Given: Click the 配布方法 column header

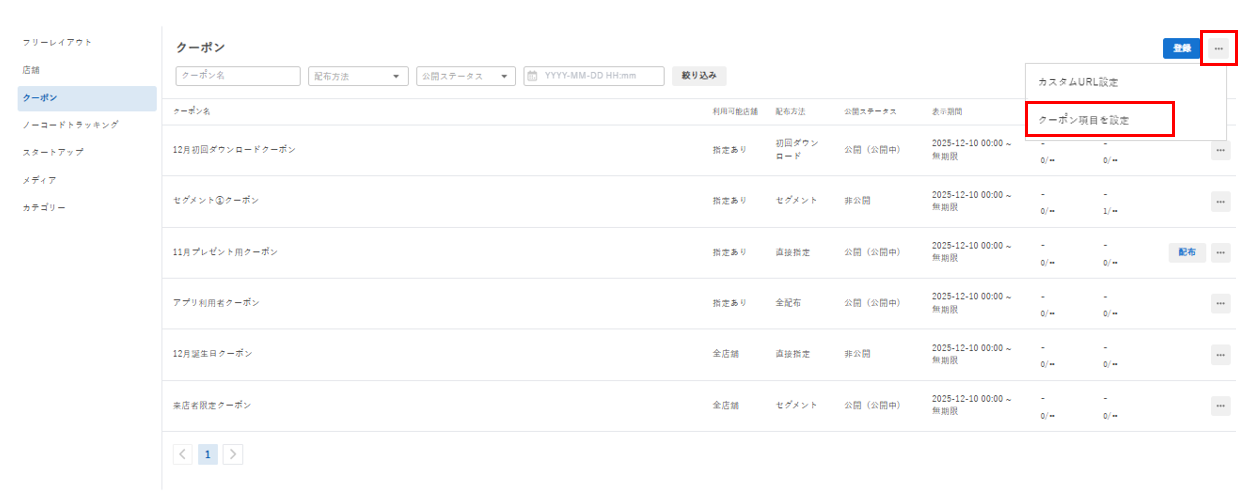Looking at the screenshot, I should click(x=790, y=111).
